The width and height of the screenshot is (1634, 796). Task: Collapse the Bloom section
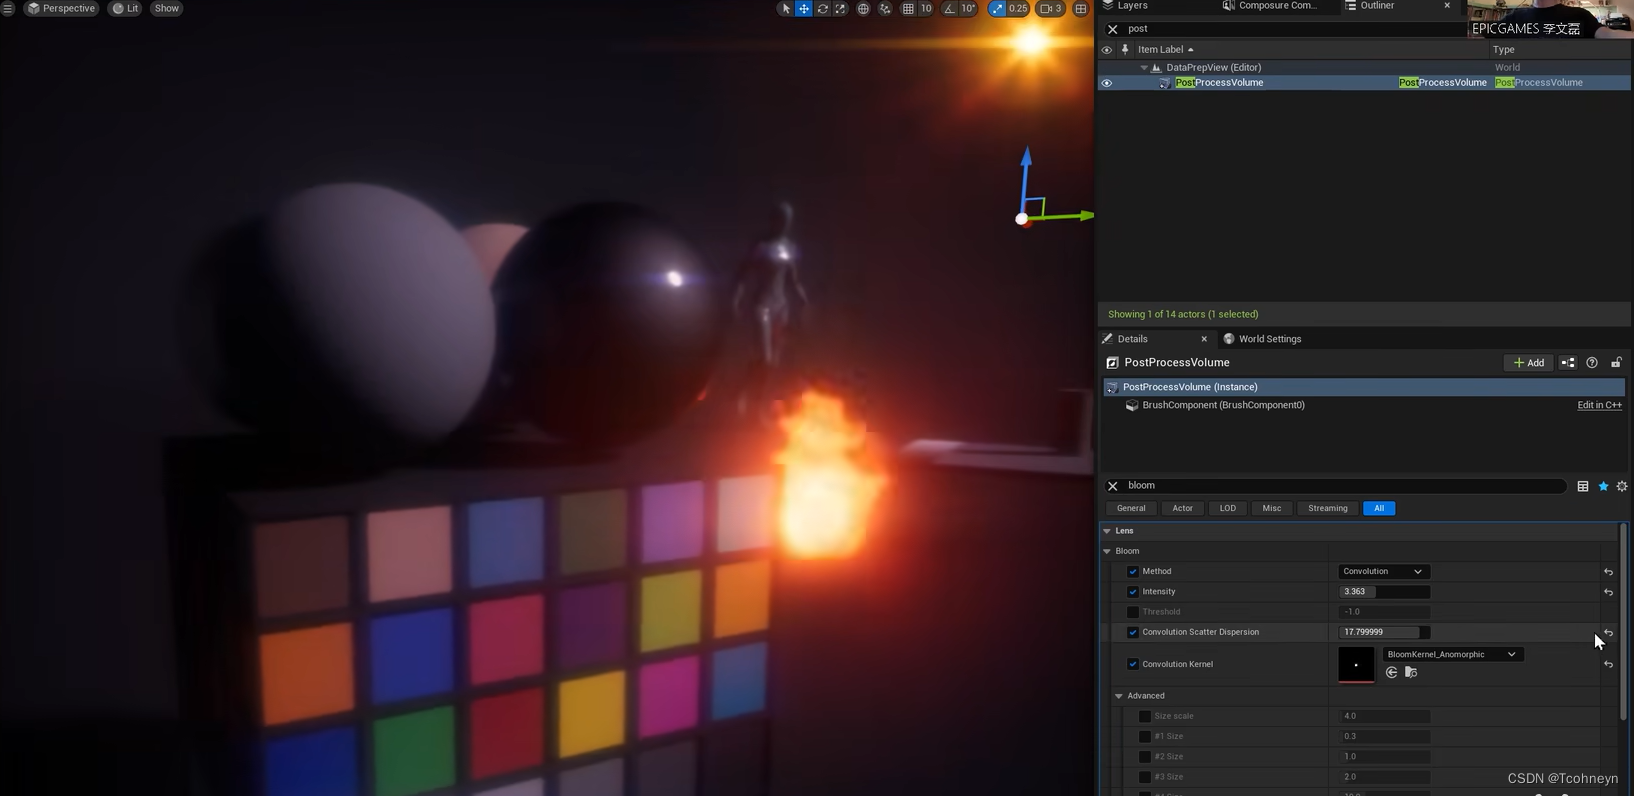tap(1107, 551)
